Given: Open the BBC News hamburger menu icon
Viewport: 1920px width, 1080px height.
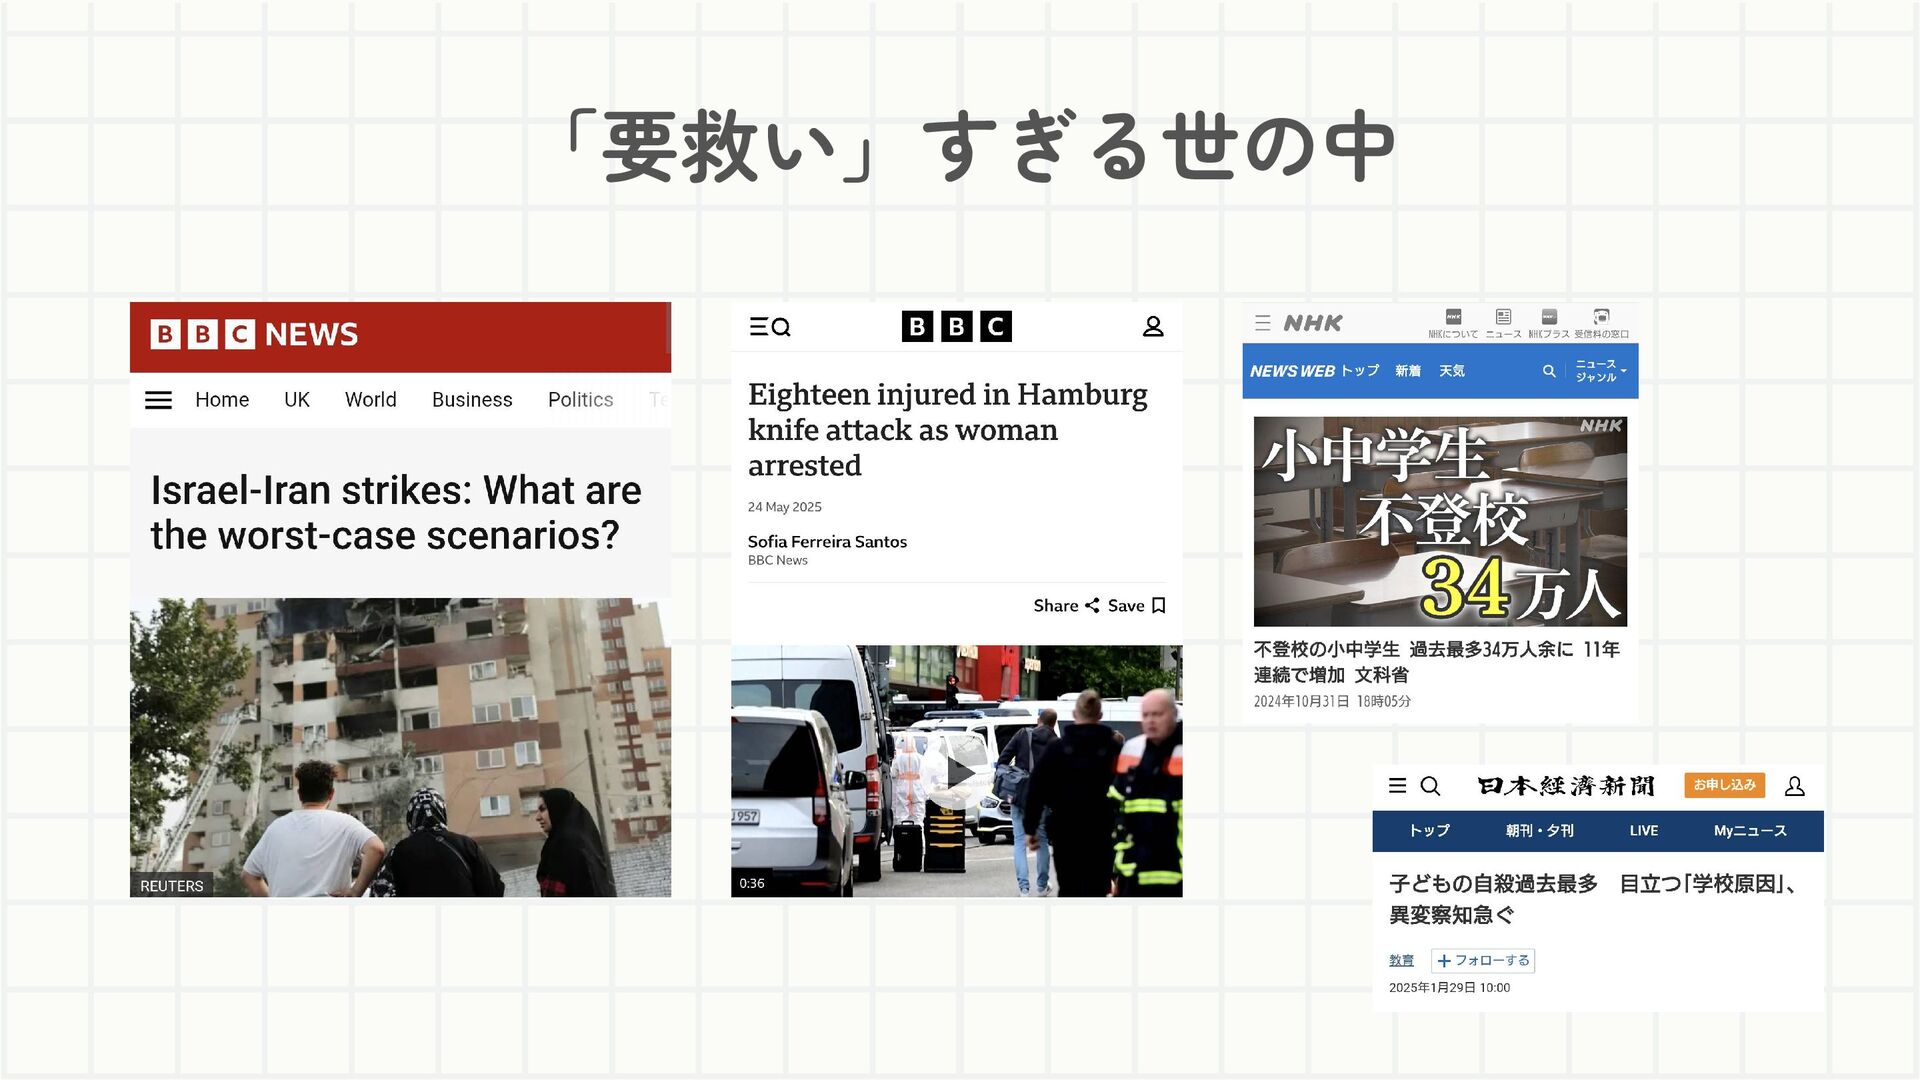Looking at the screenshot, I should click(158, 400).
